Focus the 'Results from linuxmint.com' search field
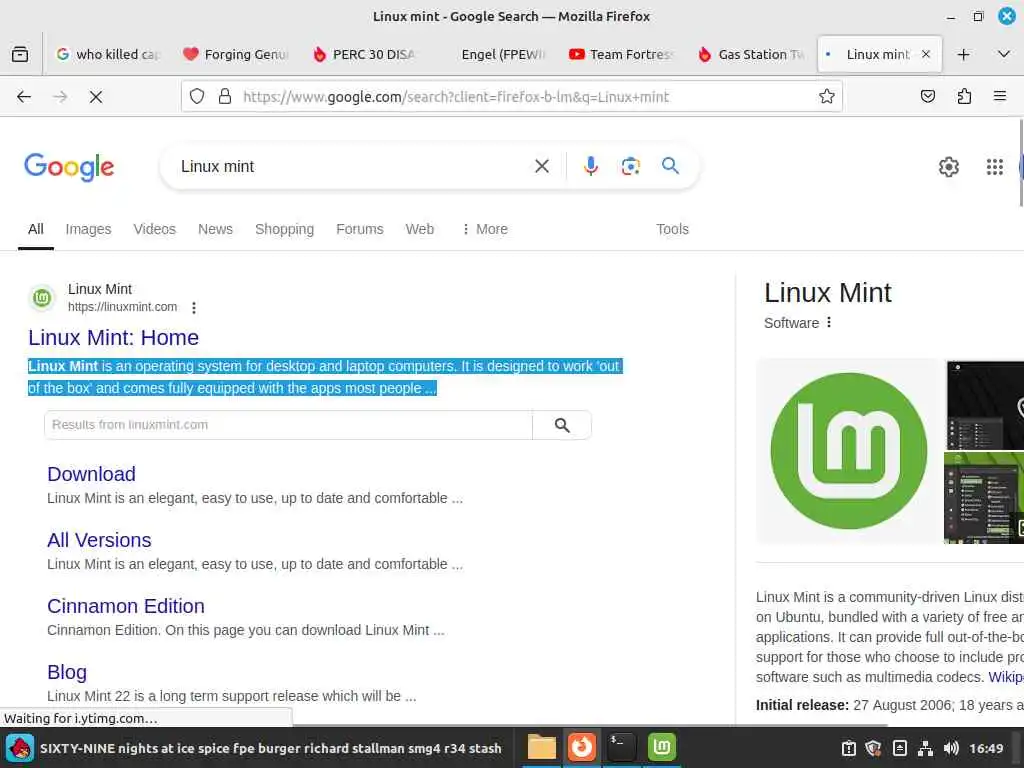 [x=288, y=425]
